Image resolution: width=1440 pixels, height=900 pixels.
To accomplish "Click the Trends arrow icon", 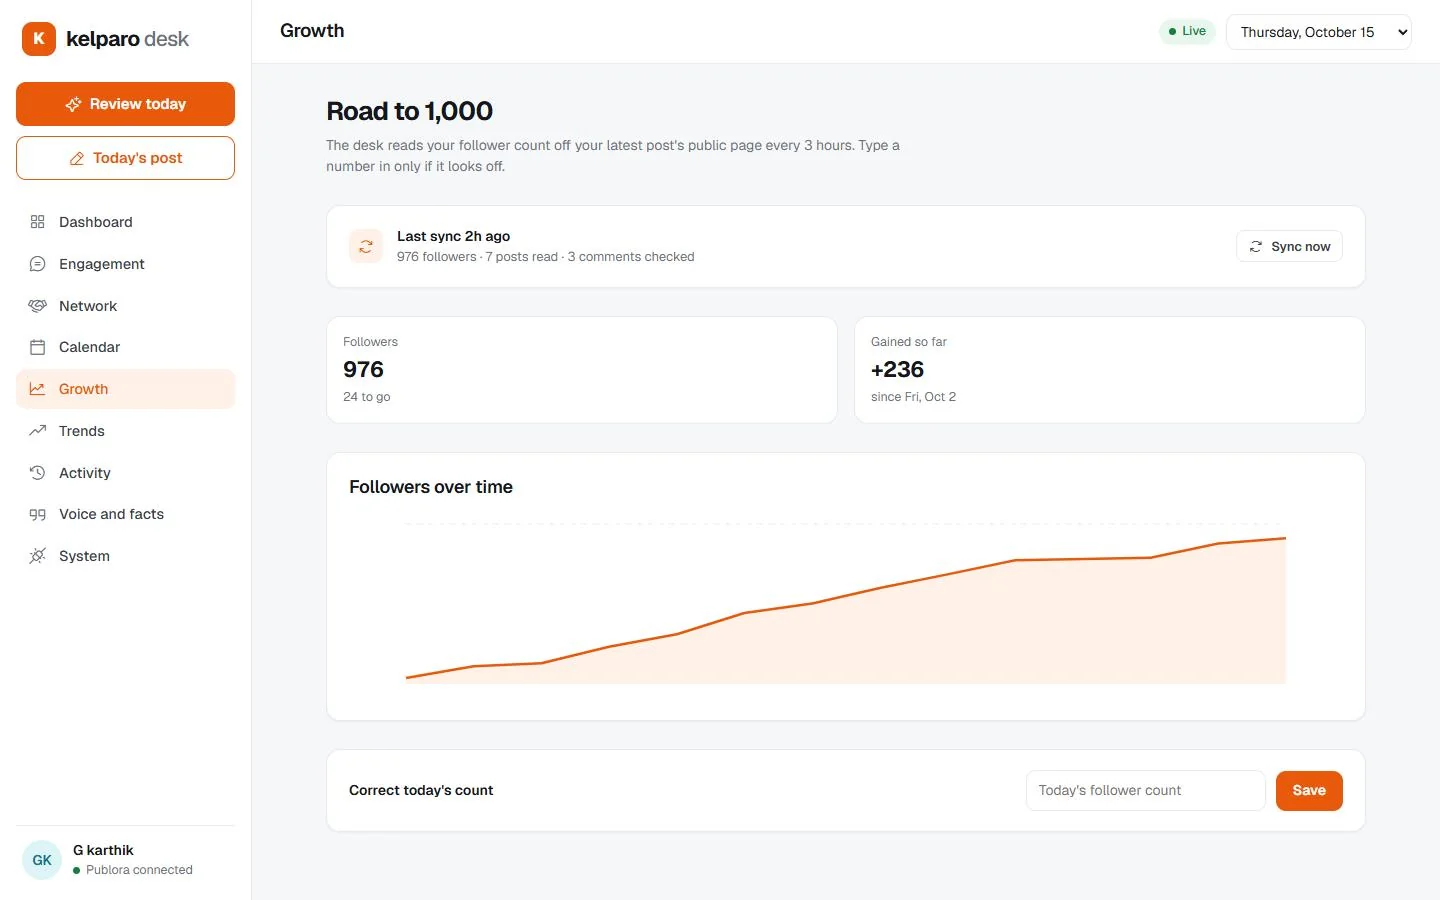I will 38,431.
